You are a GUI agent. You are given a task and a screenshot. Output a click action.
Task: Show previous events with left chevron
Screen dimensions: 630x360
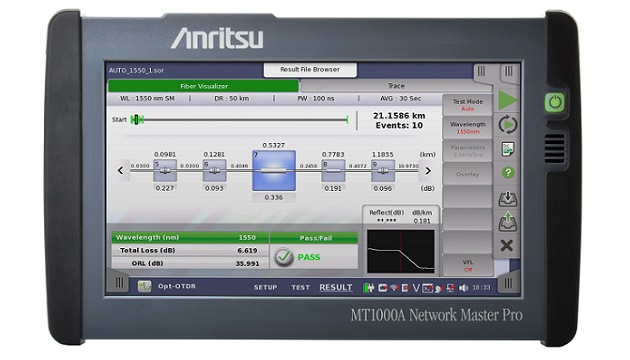(121, 171)
